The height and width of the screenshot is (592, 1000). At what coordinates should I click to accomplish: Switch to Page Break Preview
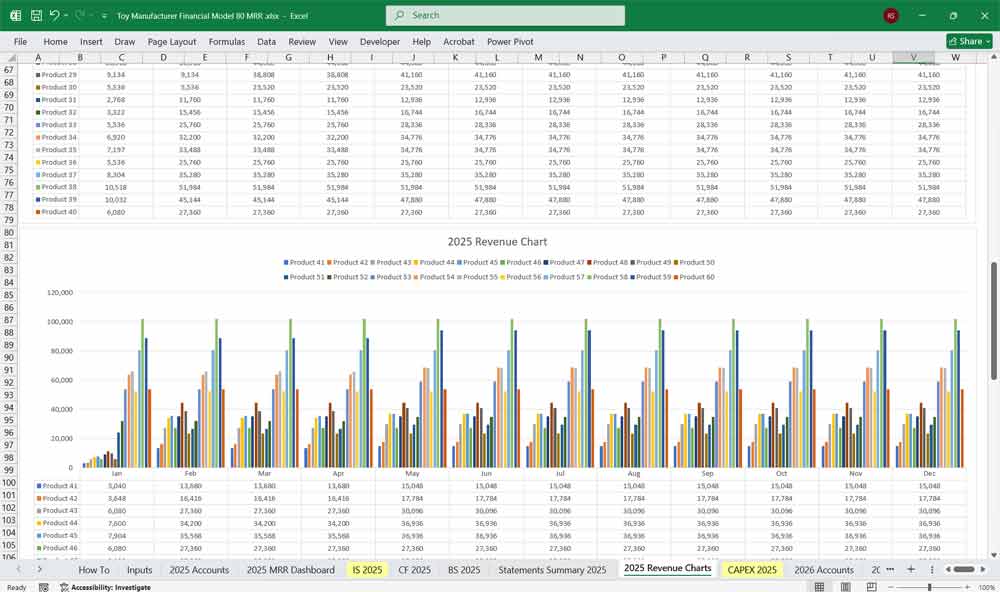pyautogui.click(x=871, y=587)
